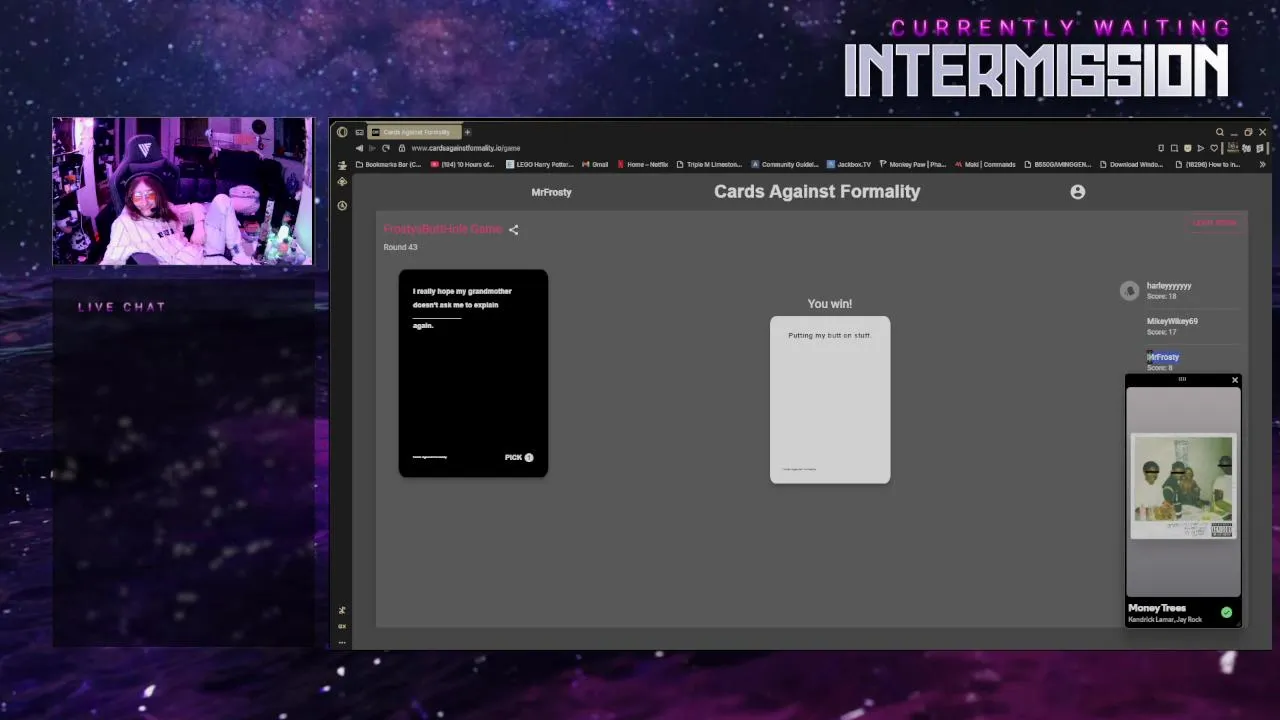Open the Home – Netflix bookmark
Image resolution: width=1280 pixels, height=720 pixels.
[x=643, y=164]
